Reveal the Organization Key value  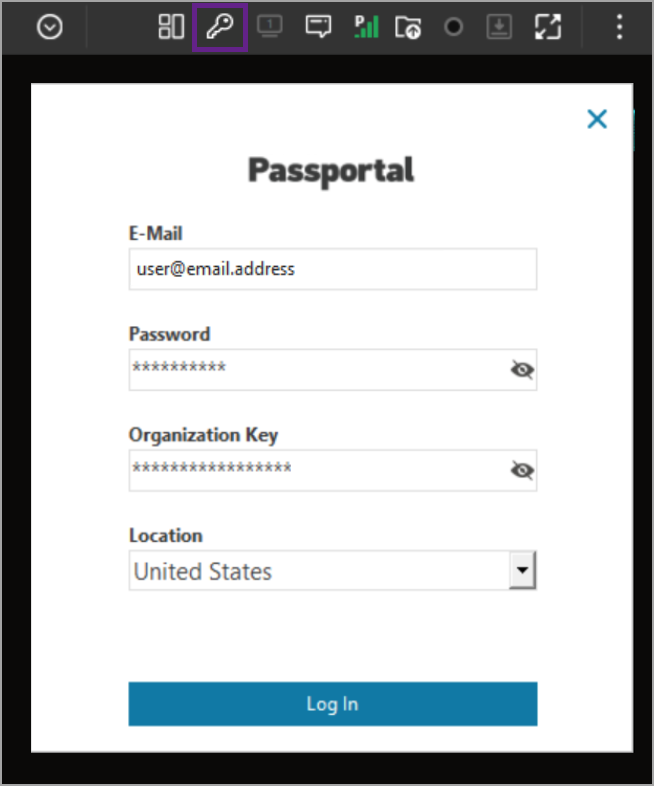521,470
